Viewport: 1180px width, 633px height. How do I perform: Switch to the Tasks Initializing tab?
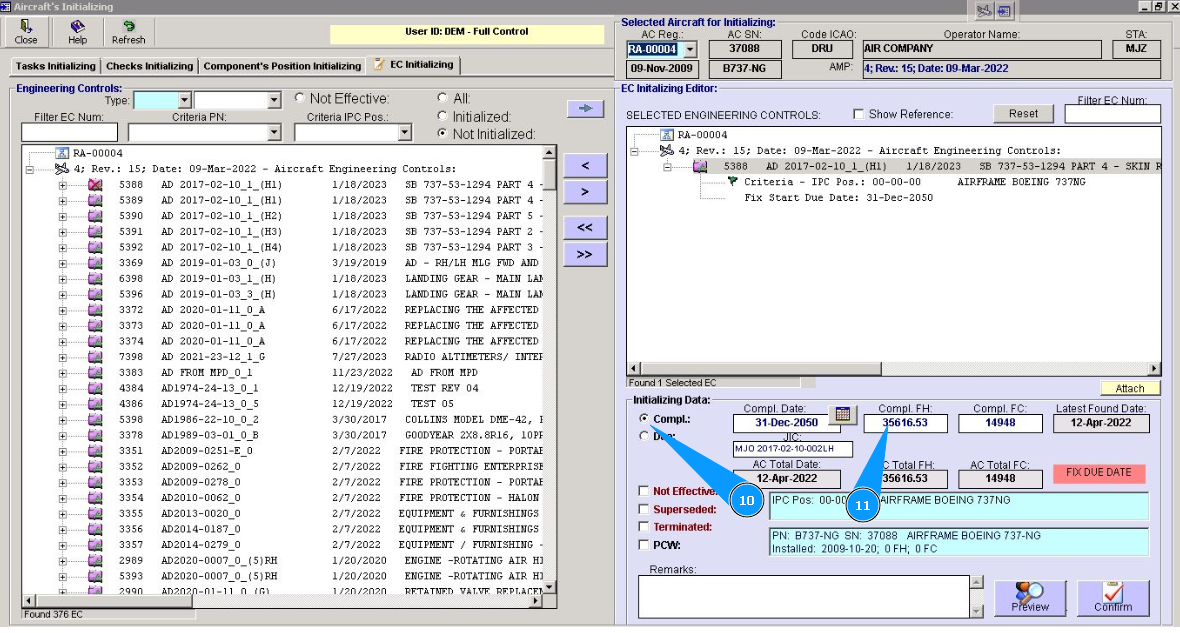pos(55,66)
